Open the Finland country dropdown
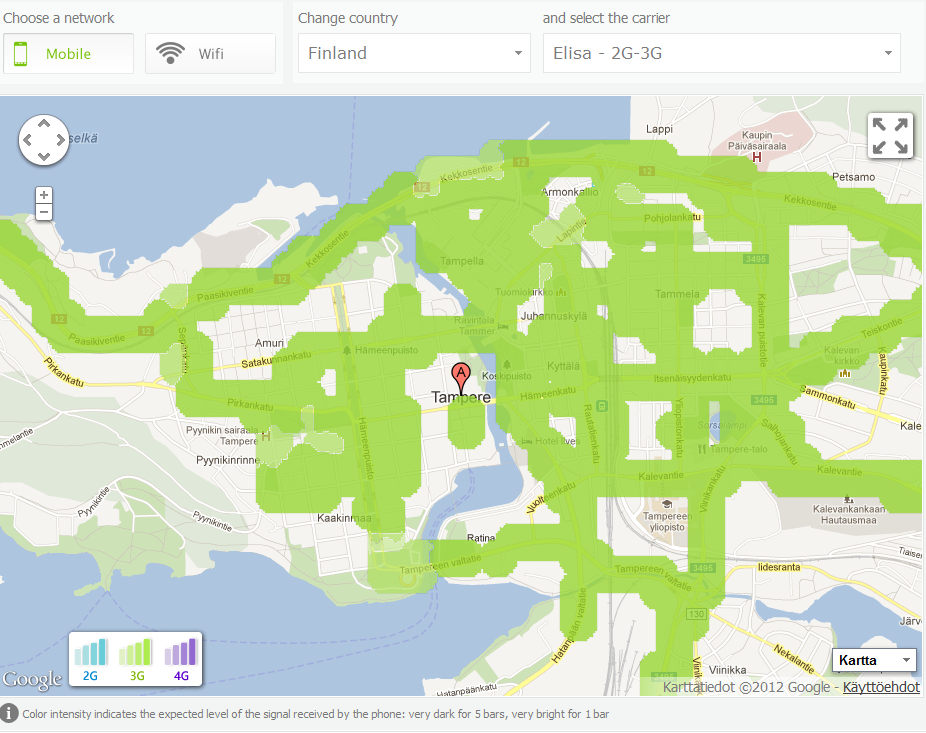This screenshot has width=926, height=733. tap(414, 53)
